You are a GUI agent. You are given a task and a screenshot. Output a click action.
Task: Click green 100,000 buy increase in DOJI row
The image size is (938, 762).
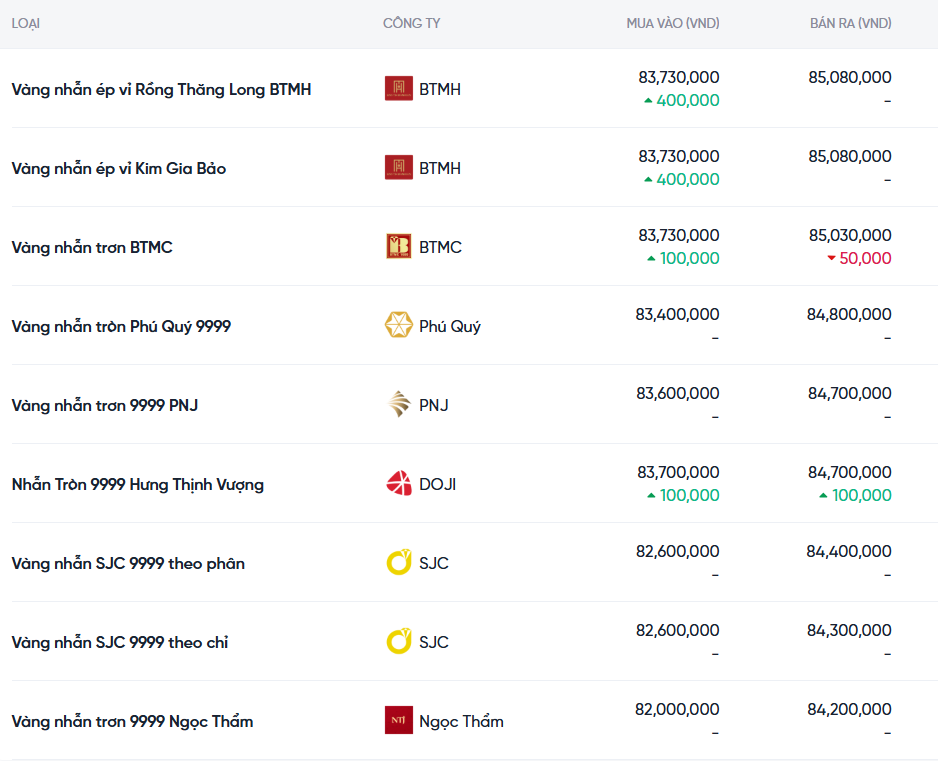point(684,495)
